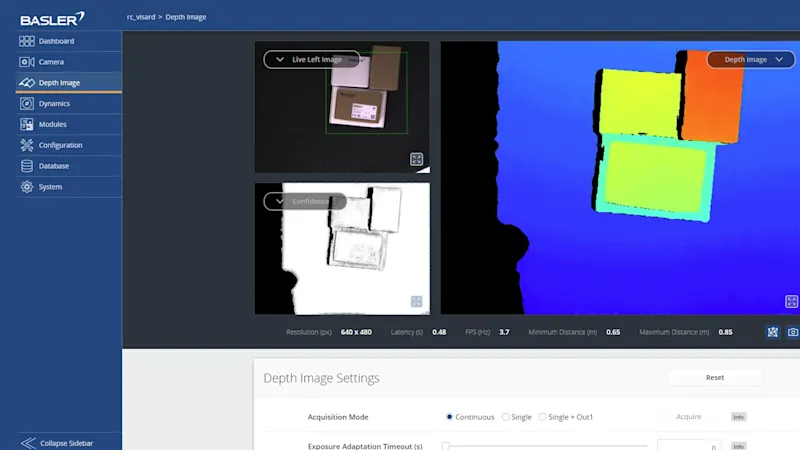Open Configuration in the sidebar
Screen dimensions: 800x450
[x=60, y=145]
